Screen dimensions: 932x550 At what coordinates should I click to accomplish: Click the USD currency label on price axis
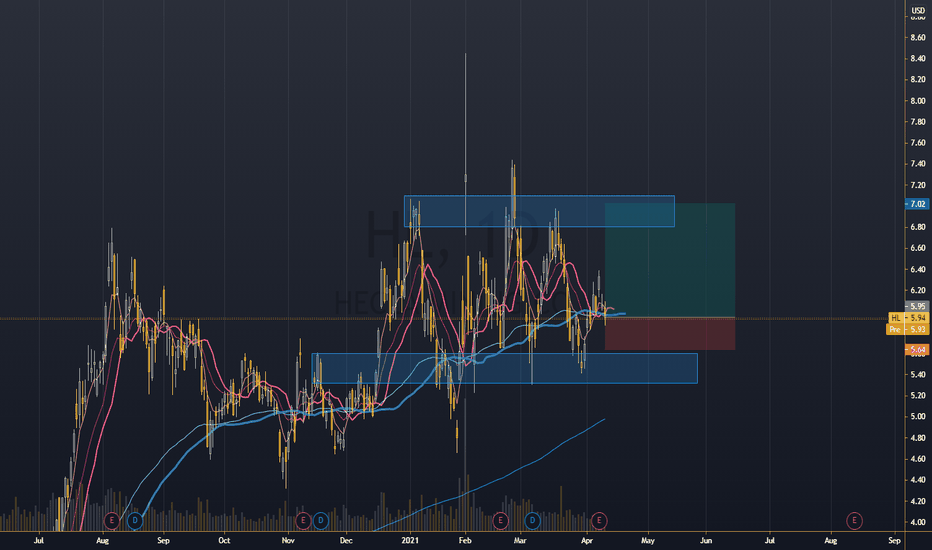[918, 10]
